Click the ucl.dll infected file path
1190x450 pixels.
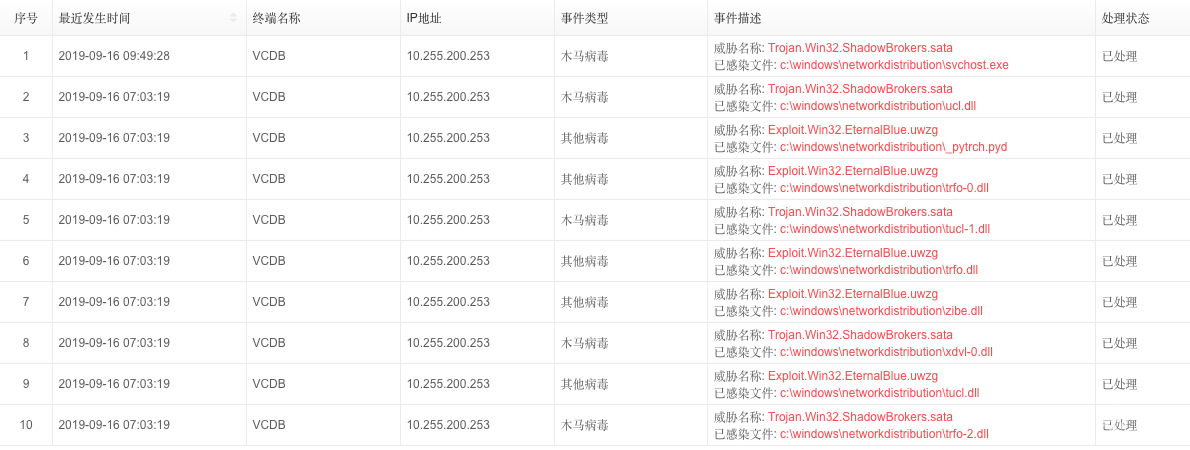[870, 106]
